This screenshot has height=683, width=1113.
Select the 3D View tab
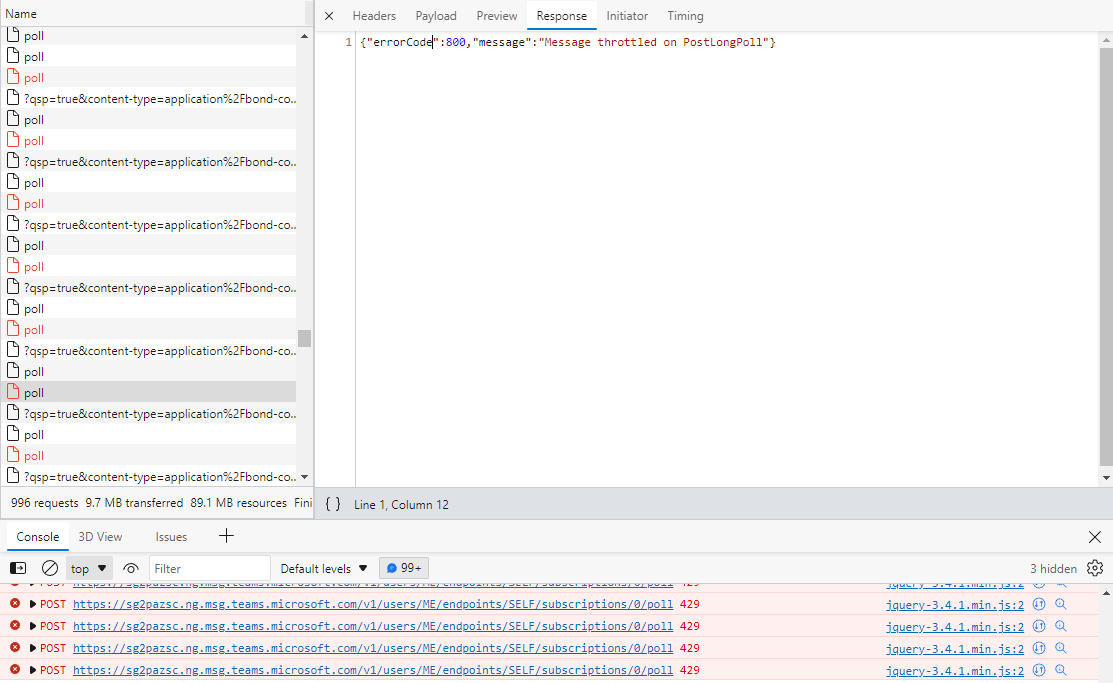tap(100, 536)
